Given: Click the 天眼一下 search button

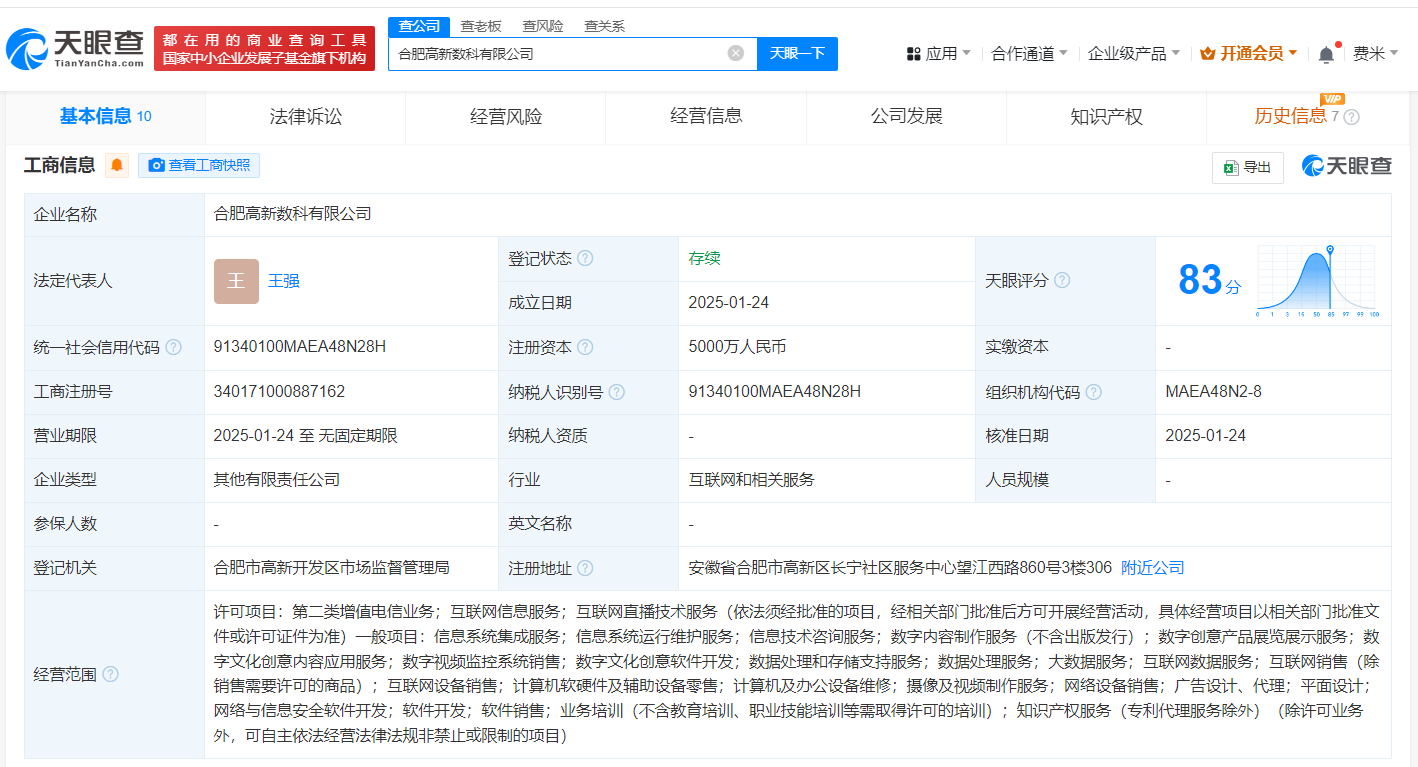Looking at the screenshot, I should pos(797,53).
